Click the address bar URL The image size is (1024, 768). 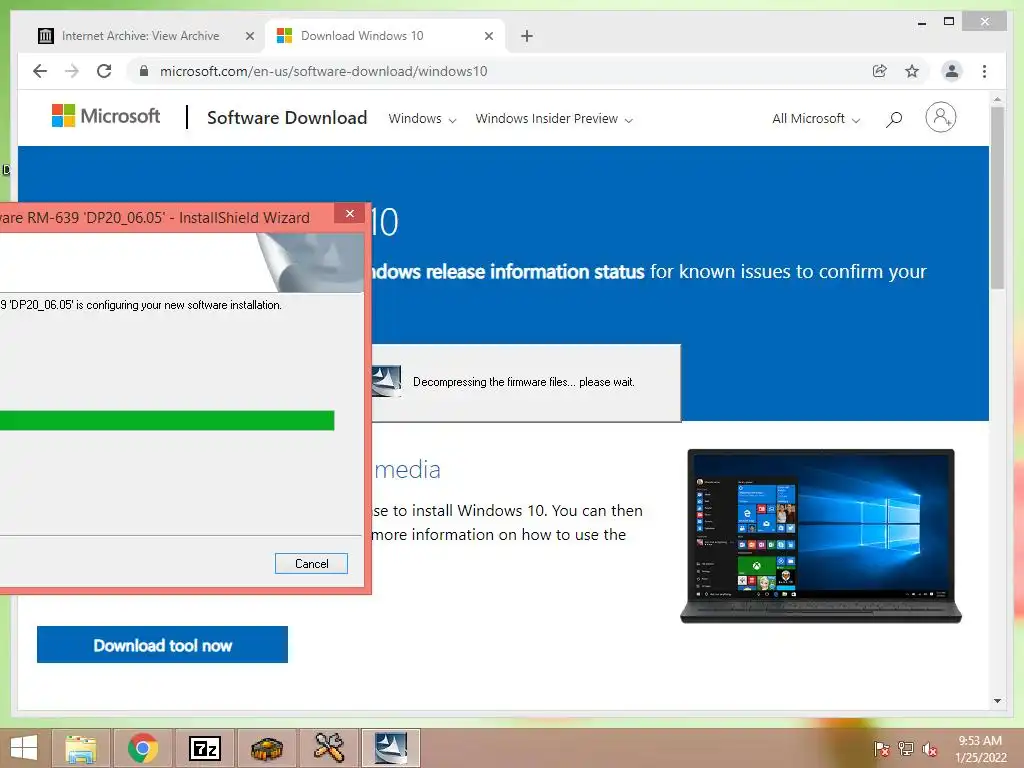coord(323,71)
